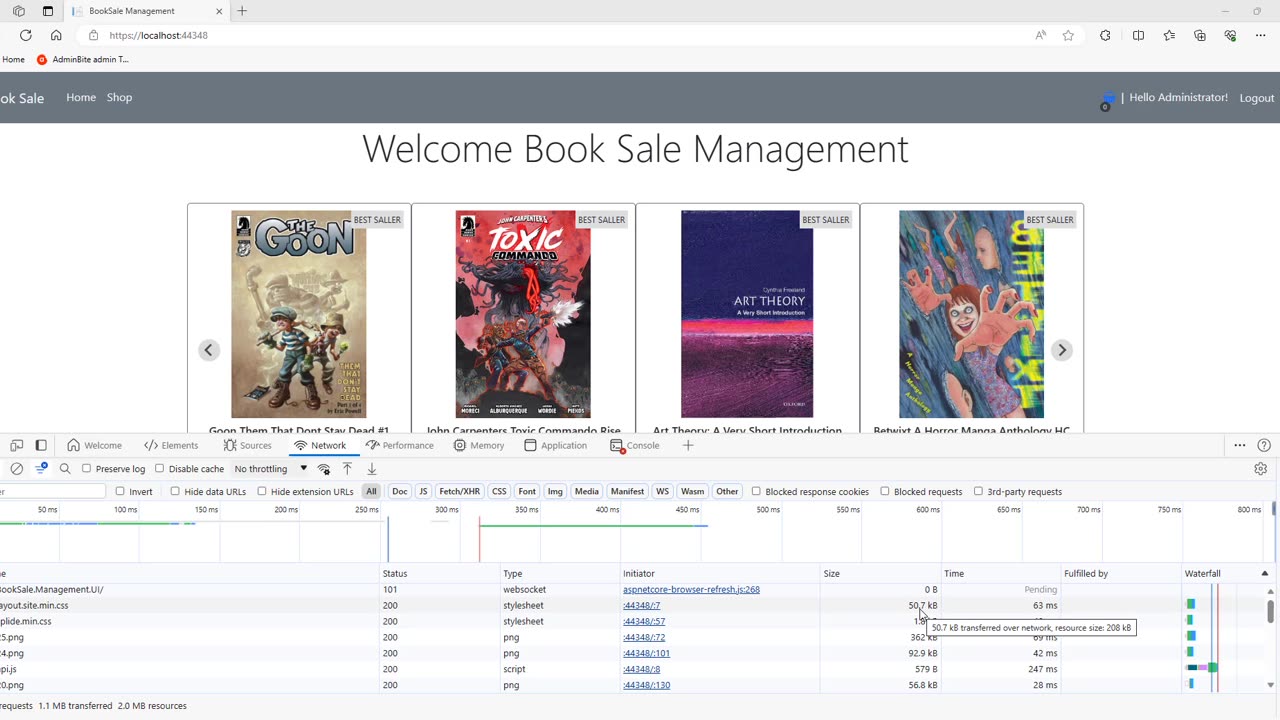Open DevTools help question icon
The width and height of the screenshot is (1280, 720).
pos(1264,445)
